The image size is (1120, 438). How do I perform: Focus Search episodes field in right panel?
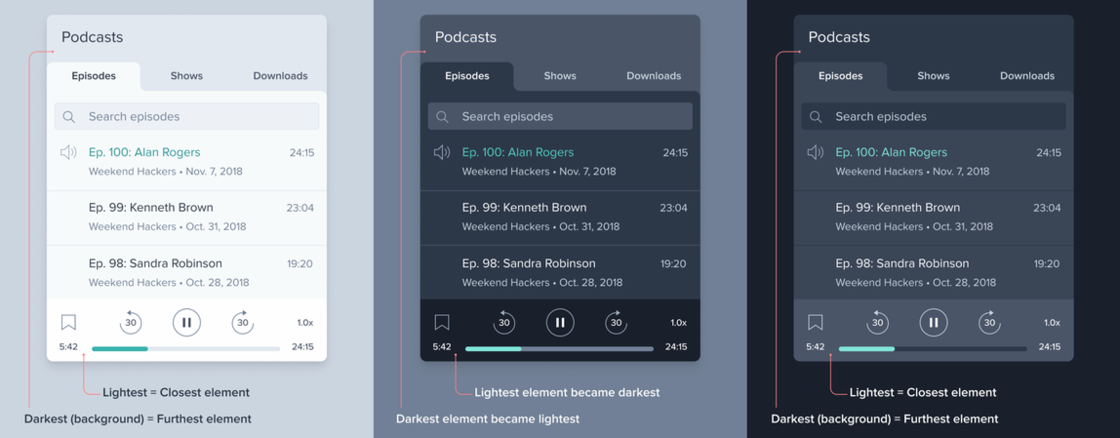tap(934, 116)
